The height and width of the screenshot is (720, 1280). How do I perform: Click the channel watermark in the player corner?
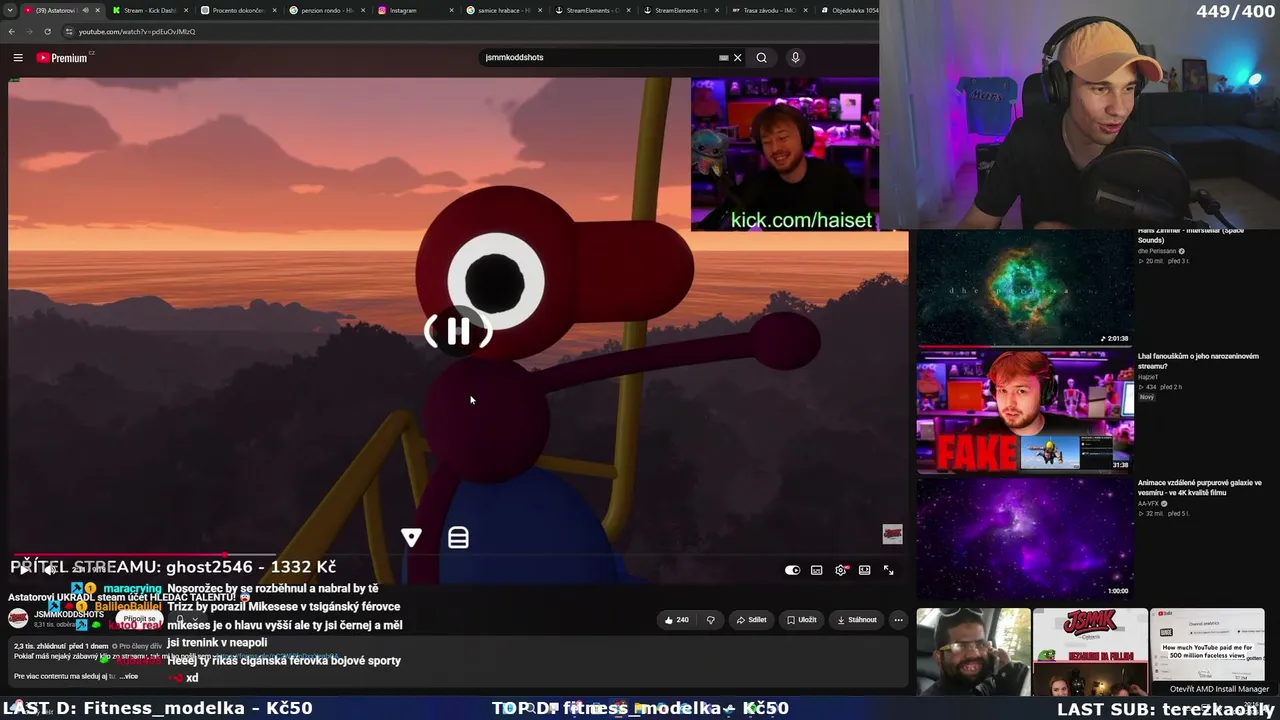click(x=892, y=535)
